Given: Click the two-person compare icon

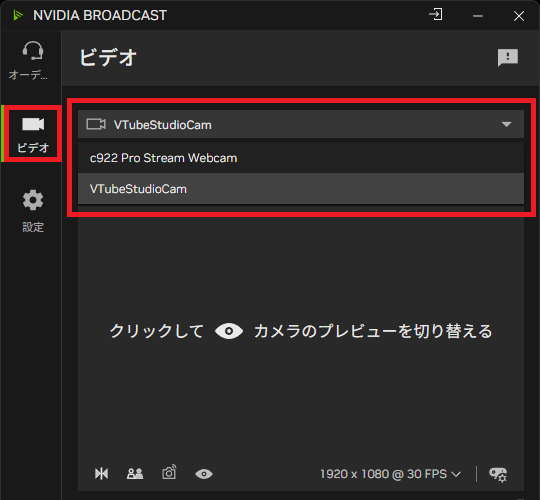Looking at the screenshot, I should tap(135, 473).
